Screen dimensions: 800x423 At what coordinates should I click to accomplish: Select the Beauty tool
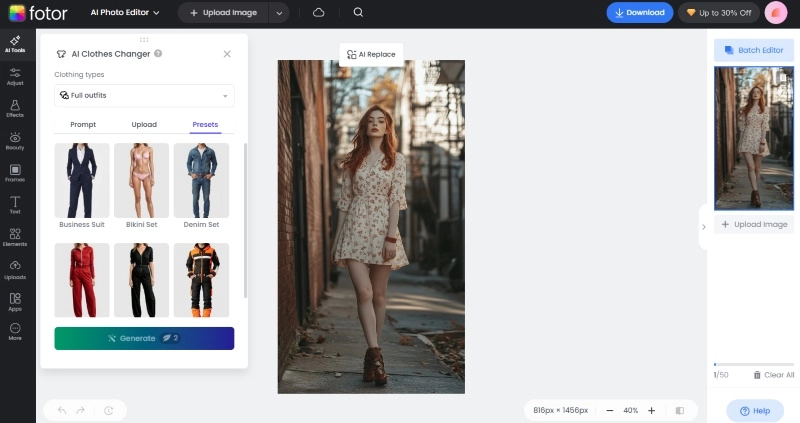click(15, 141)
